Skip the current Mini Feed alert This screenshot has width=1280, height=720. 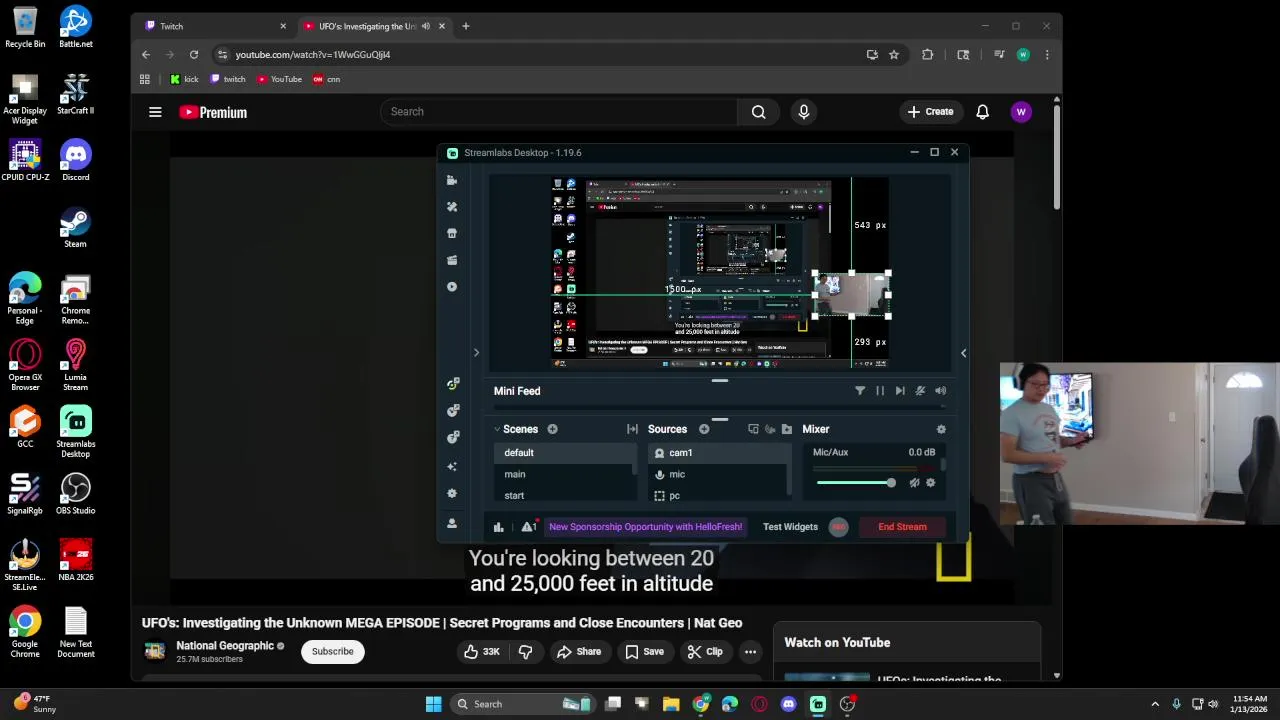(900, 391)
